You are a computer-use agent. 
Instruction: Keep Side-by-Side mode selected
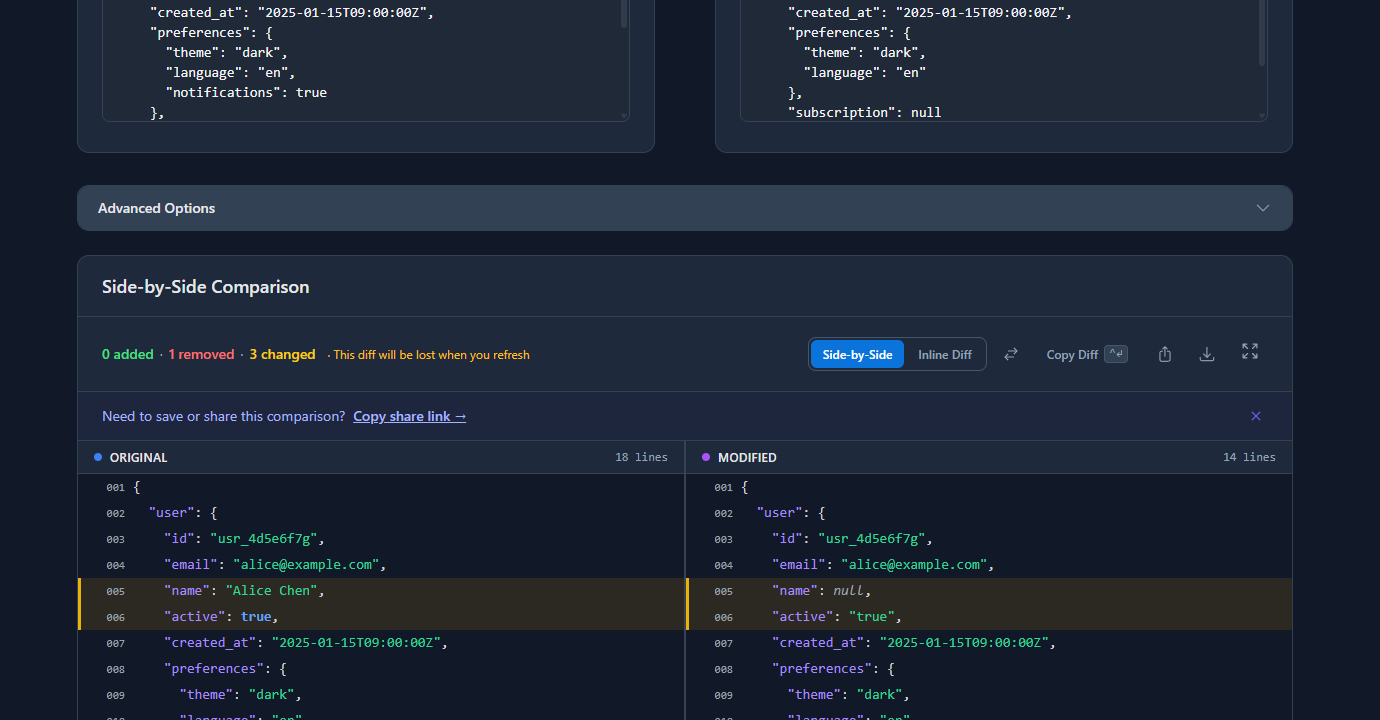tap(856, 353)
